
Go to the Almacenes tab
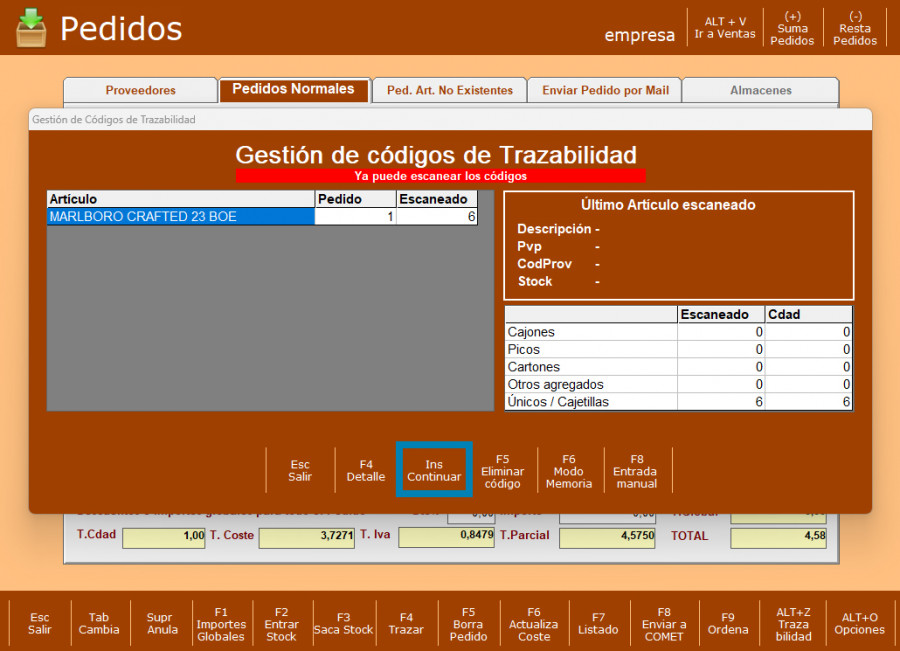coord(760,90)
